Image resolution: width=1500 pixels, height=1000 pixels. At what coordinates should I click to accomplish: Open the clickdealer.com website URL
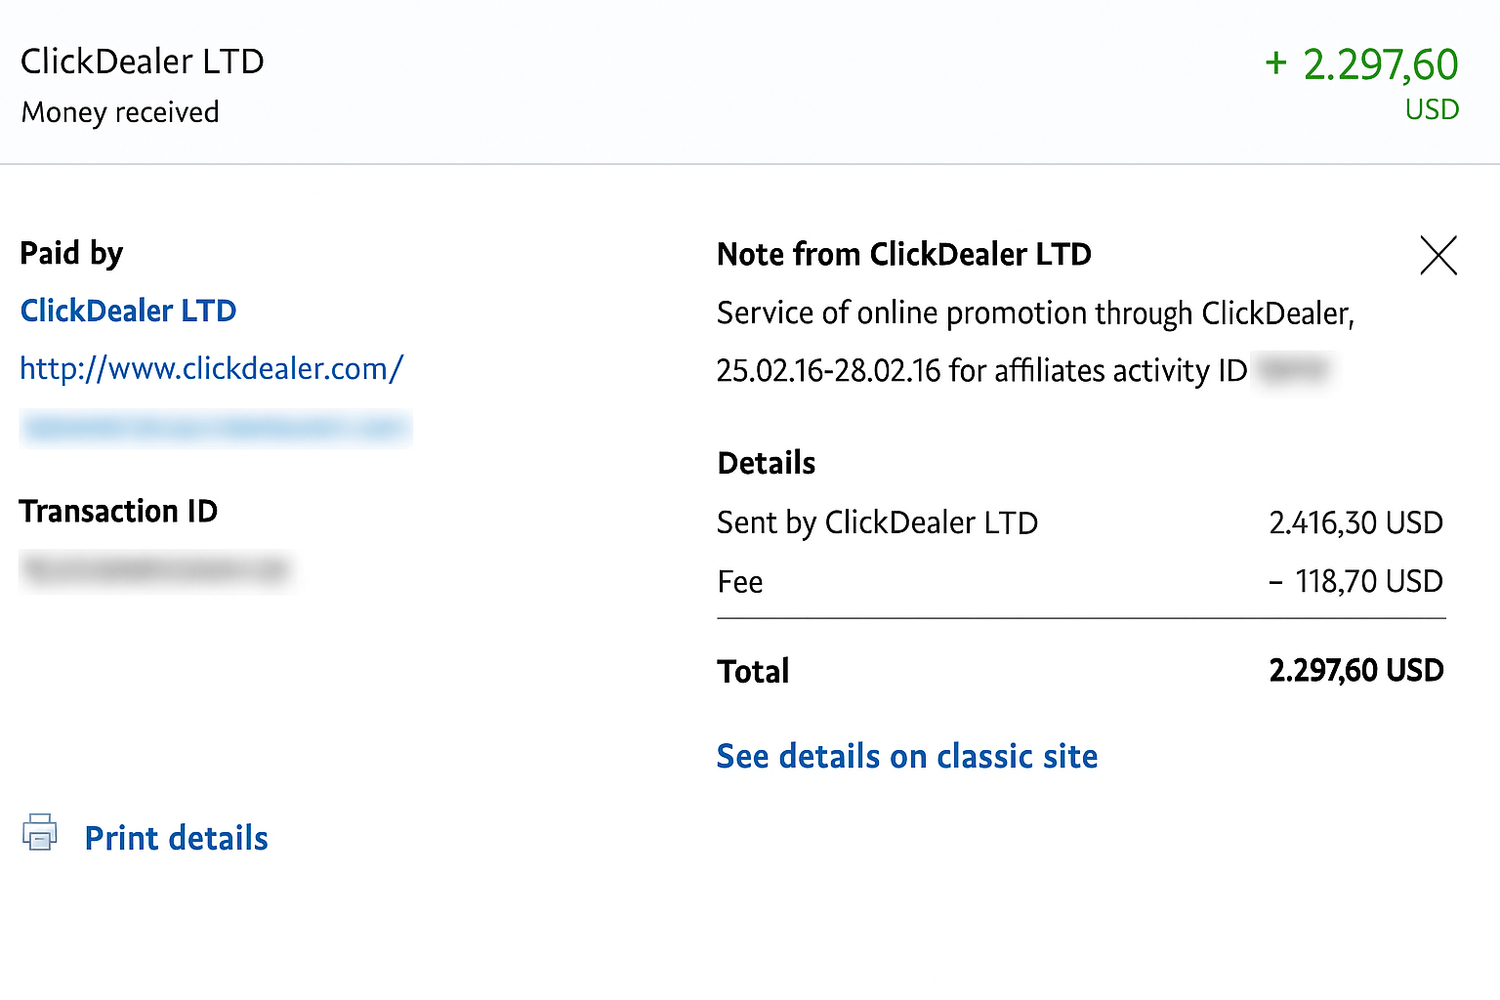(211, 369)
